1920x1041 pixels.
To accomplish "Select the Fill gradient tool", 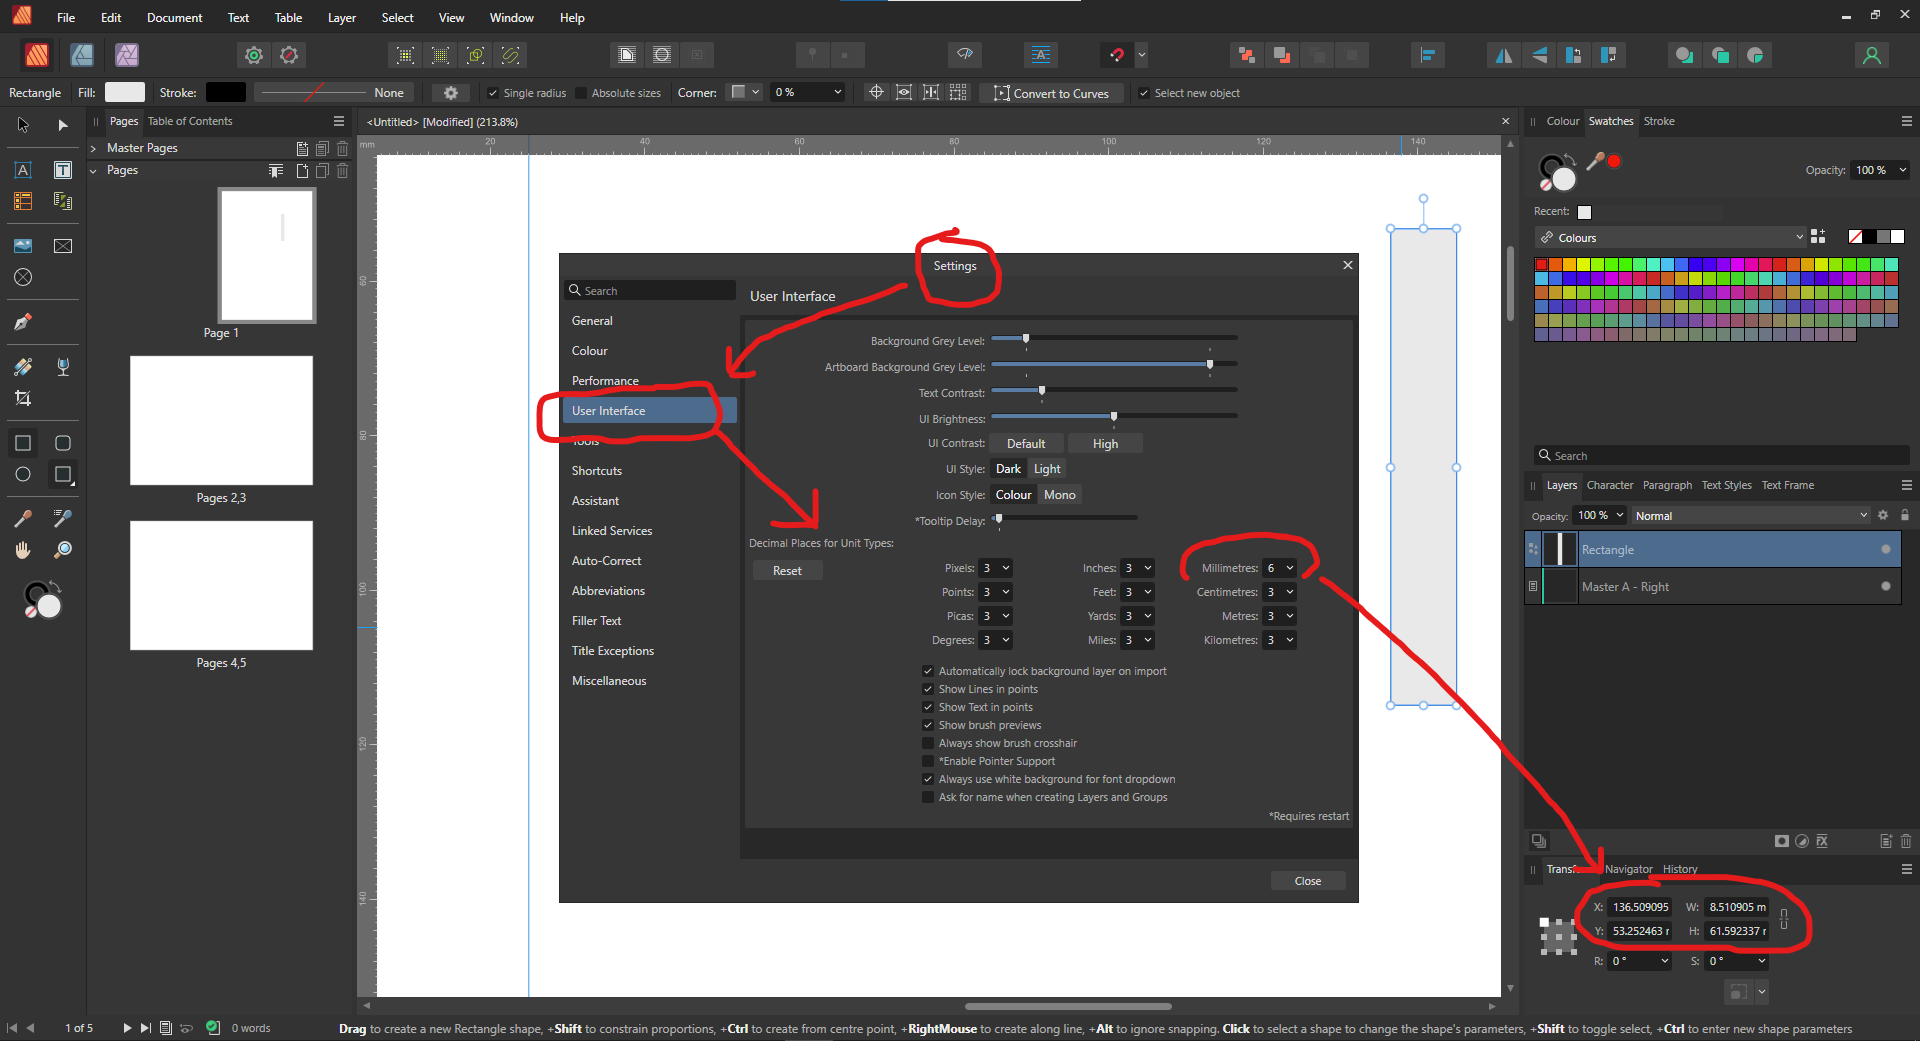I will click(x=23, y=367).
